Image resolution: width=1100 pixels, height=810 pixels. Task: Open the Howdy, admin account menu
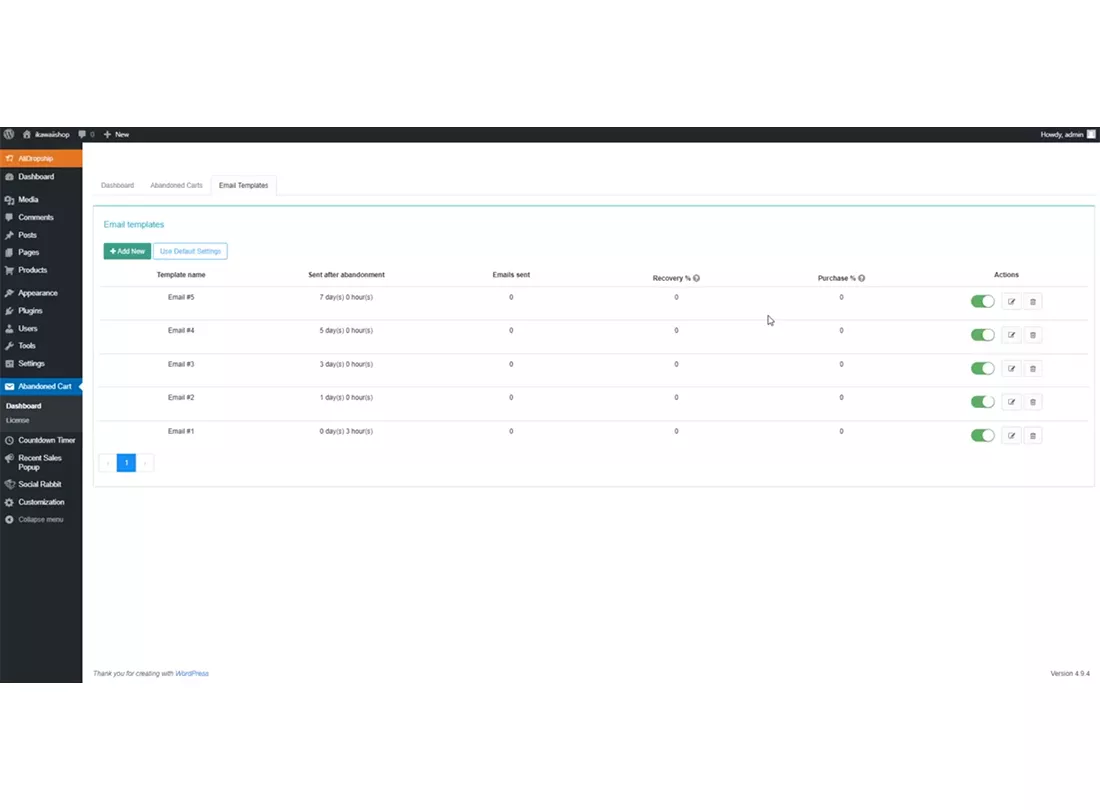coord(1067,134)
